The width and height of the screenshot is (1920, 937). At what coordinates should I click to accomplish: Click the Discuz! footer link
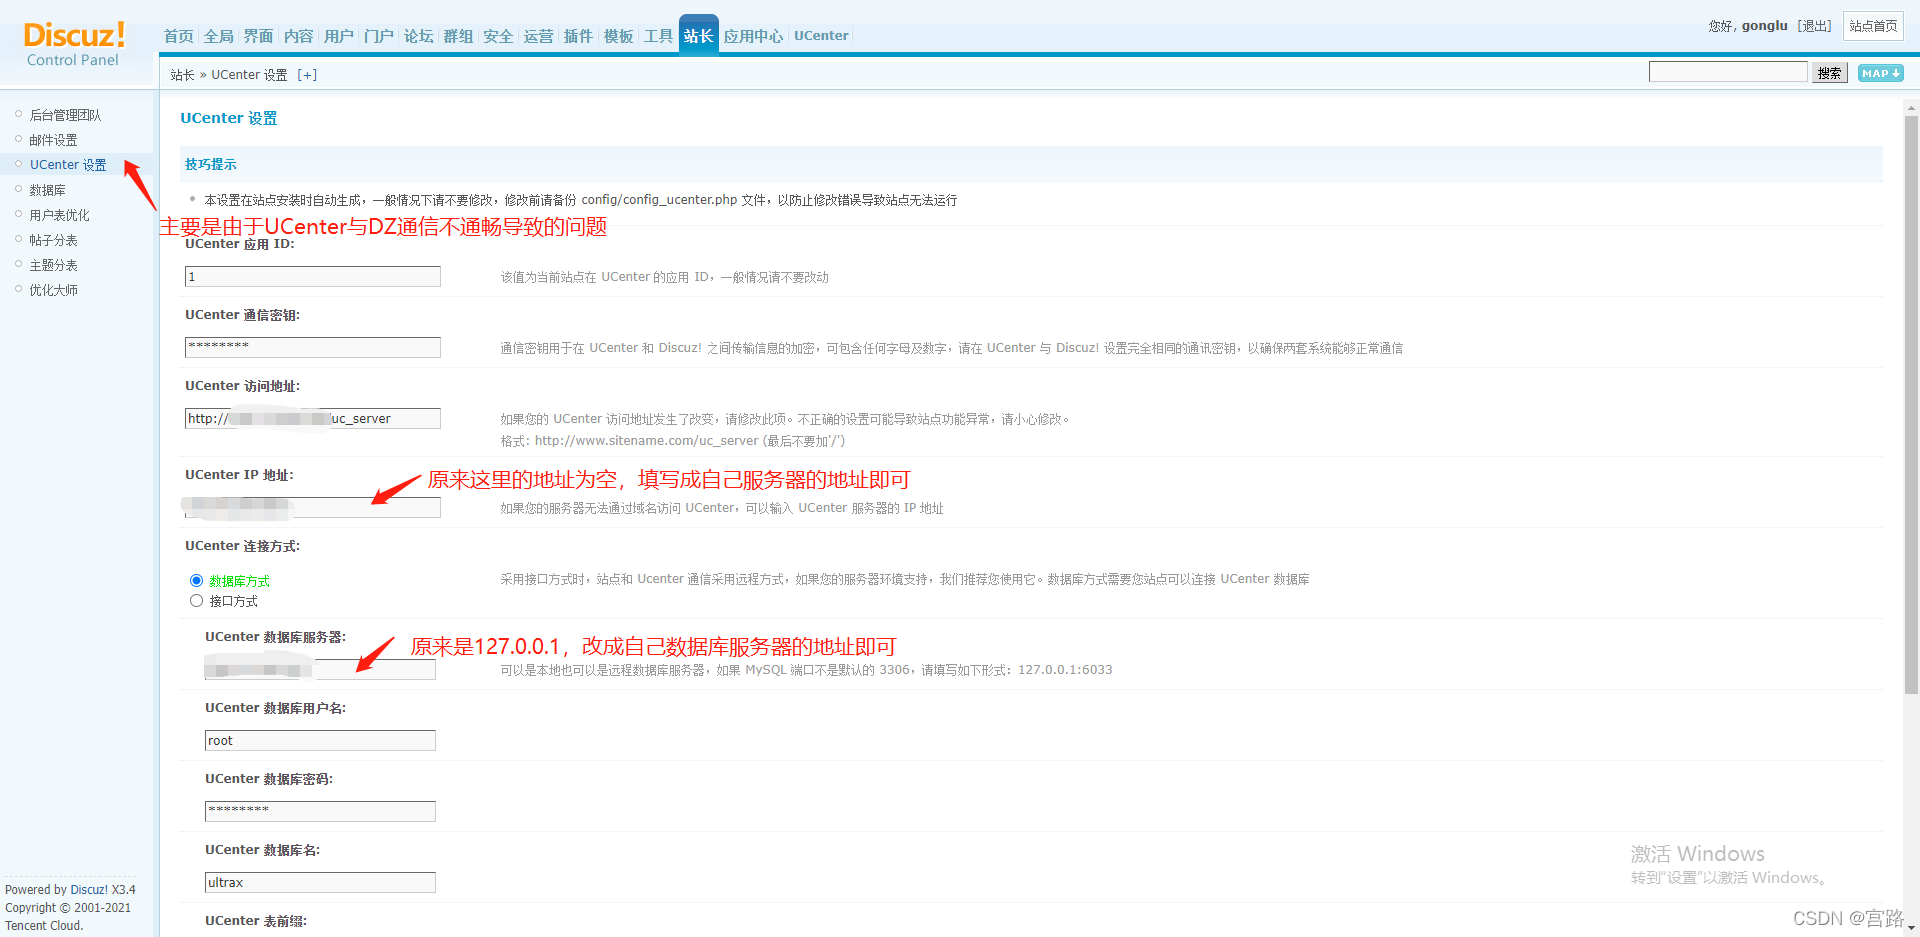[89, 890]
